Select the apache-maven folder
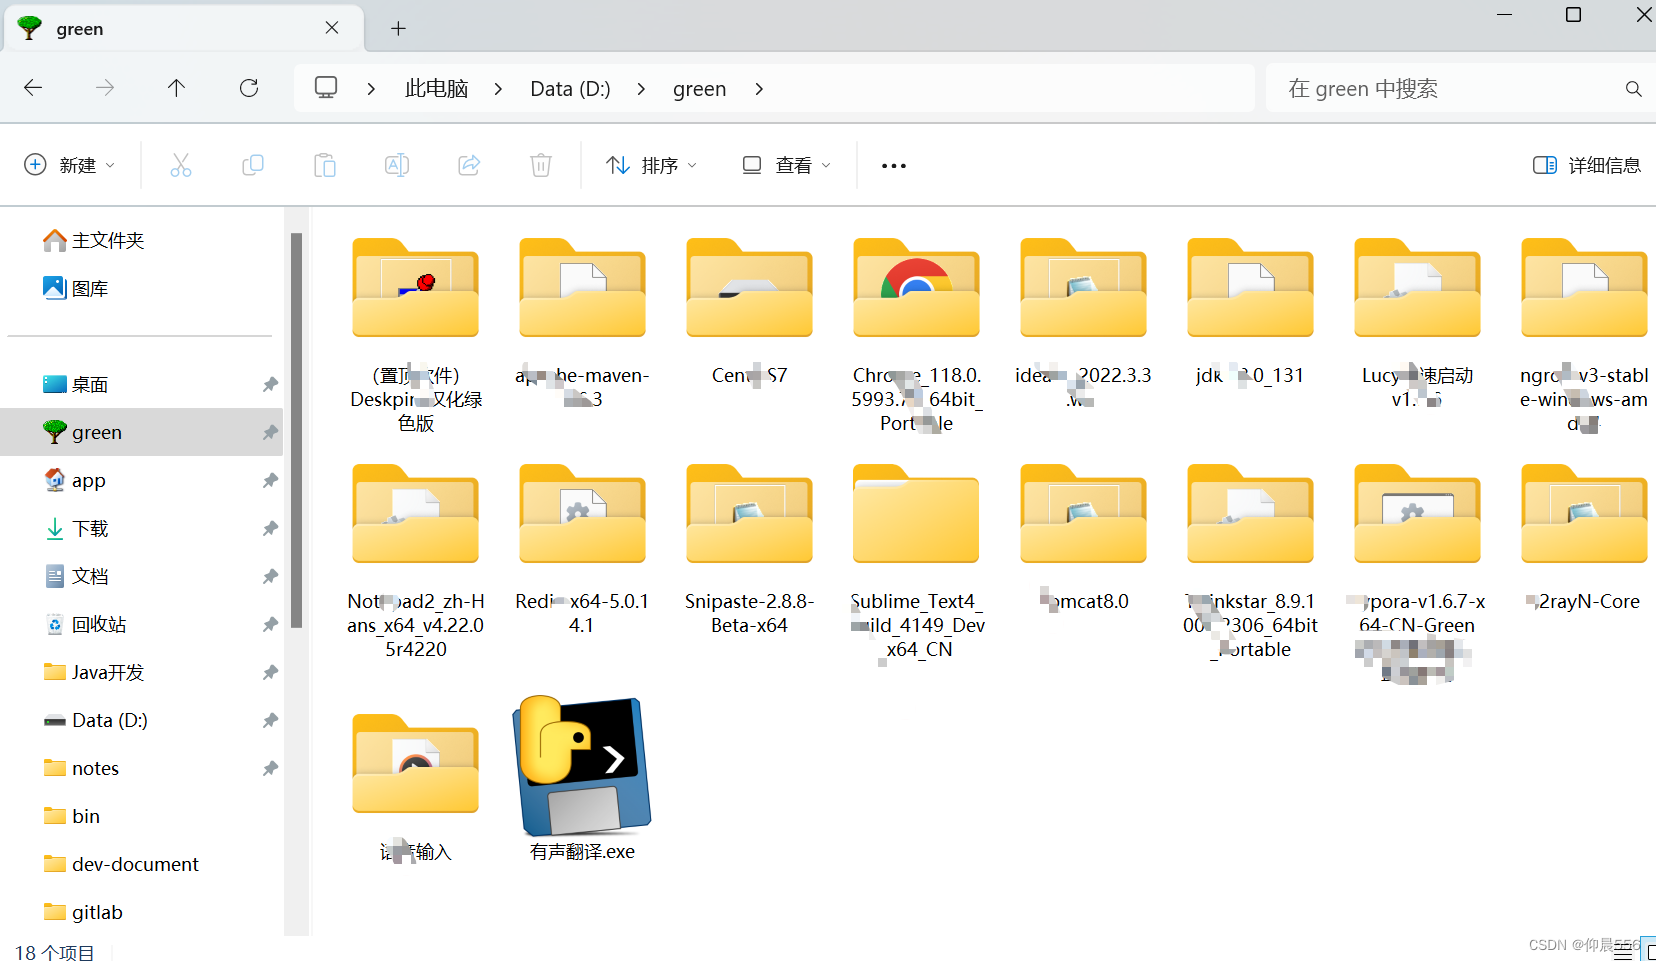 582,290
